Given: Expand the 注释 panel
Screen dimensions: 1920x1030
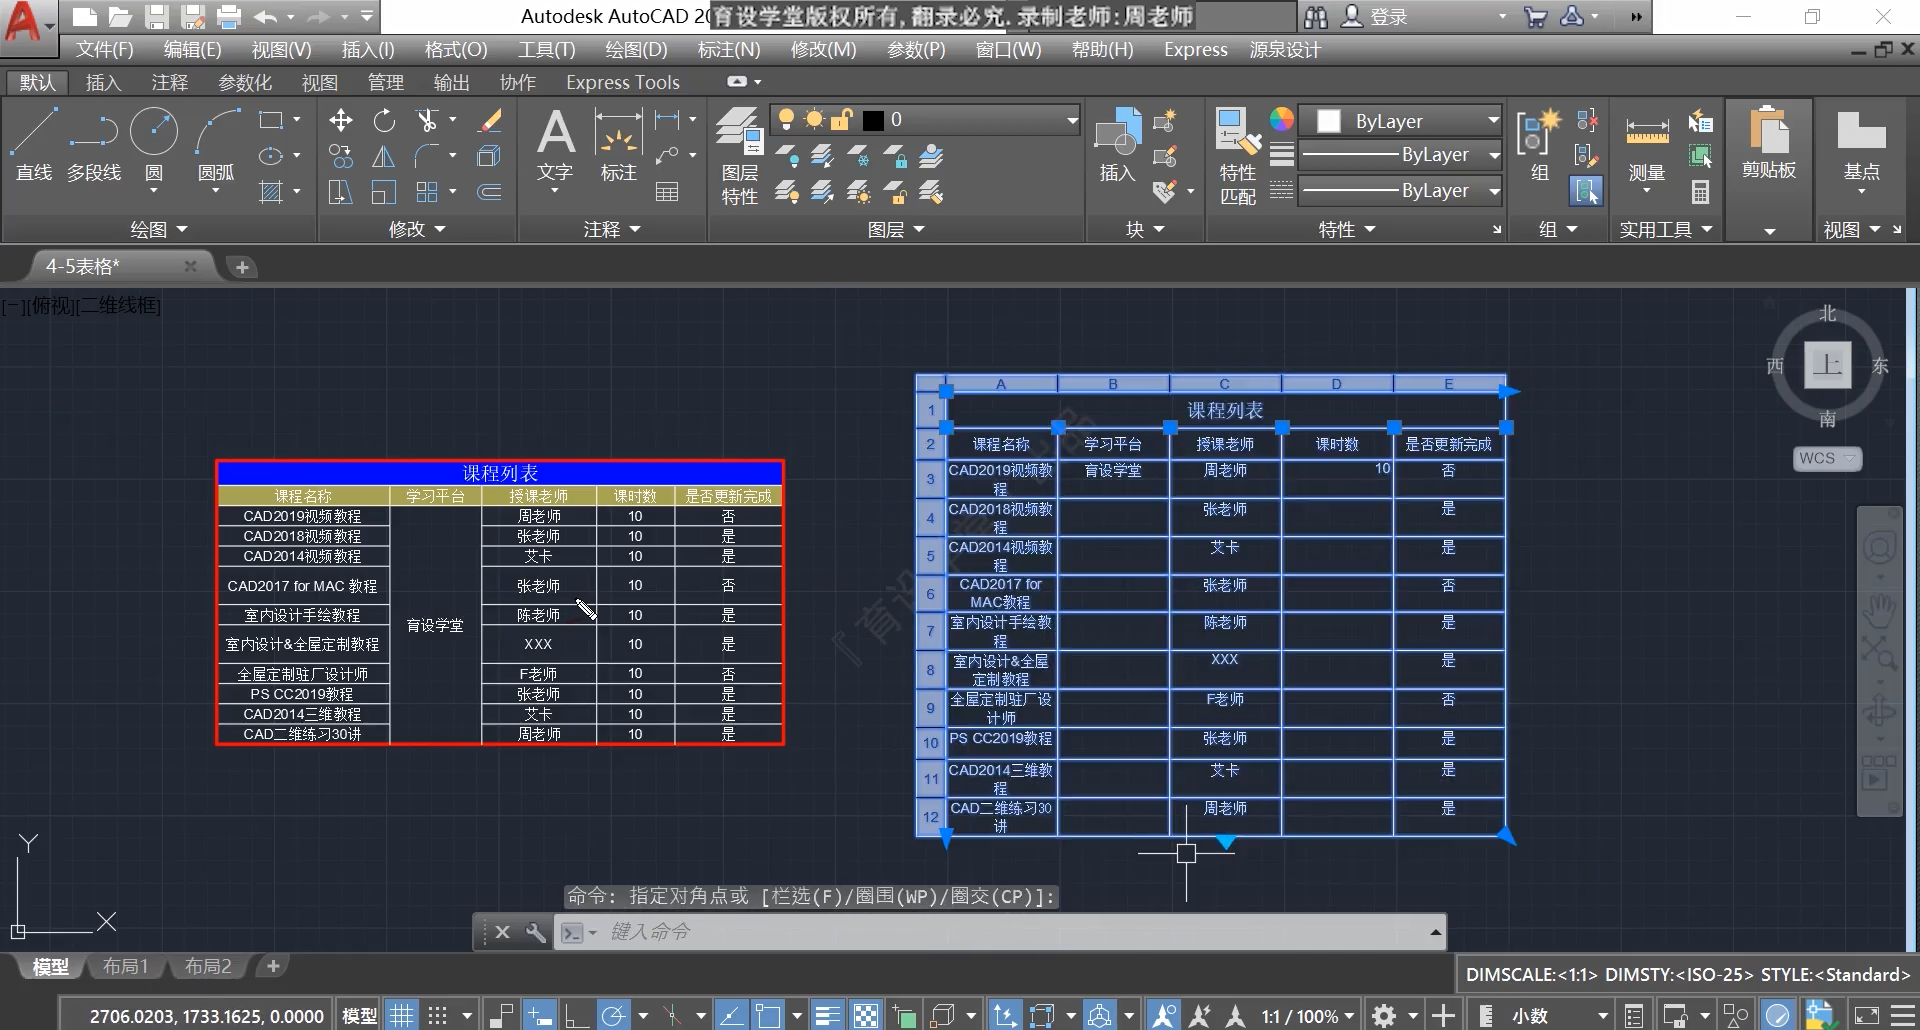Looking at the screenshot, I should pos(612,230).
